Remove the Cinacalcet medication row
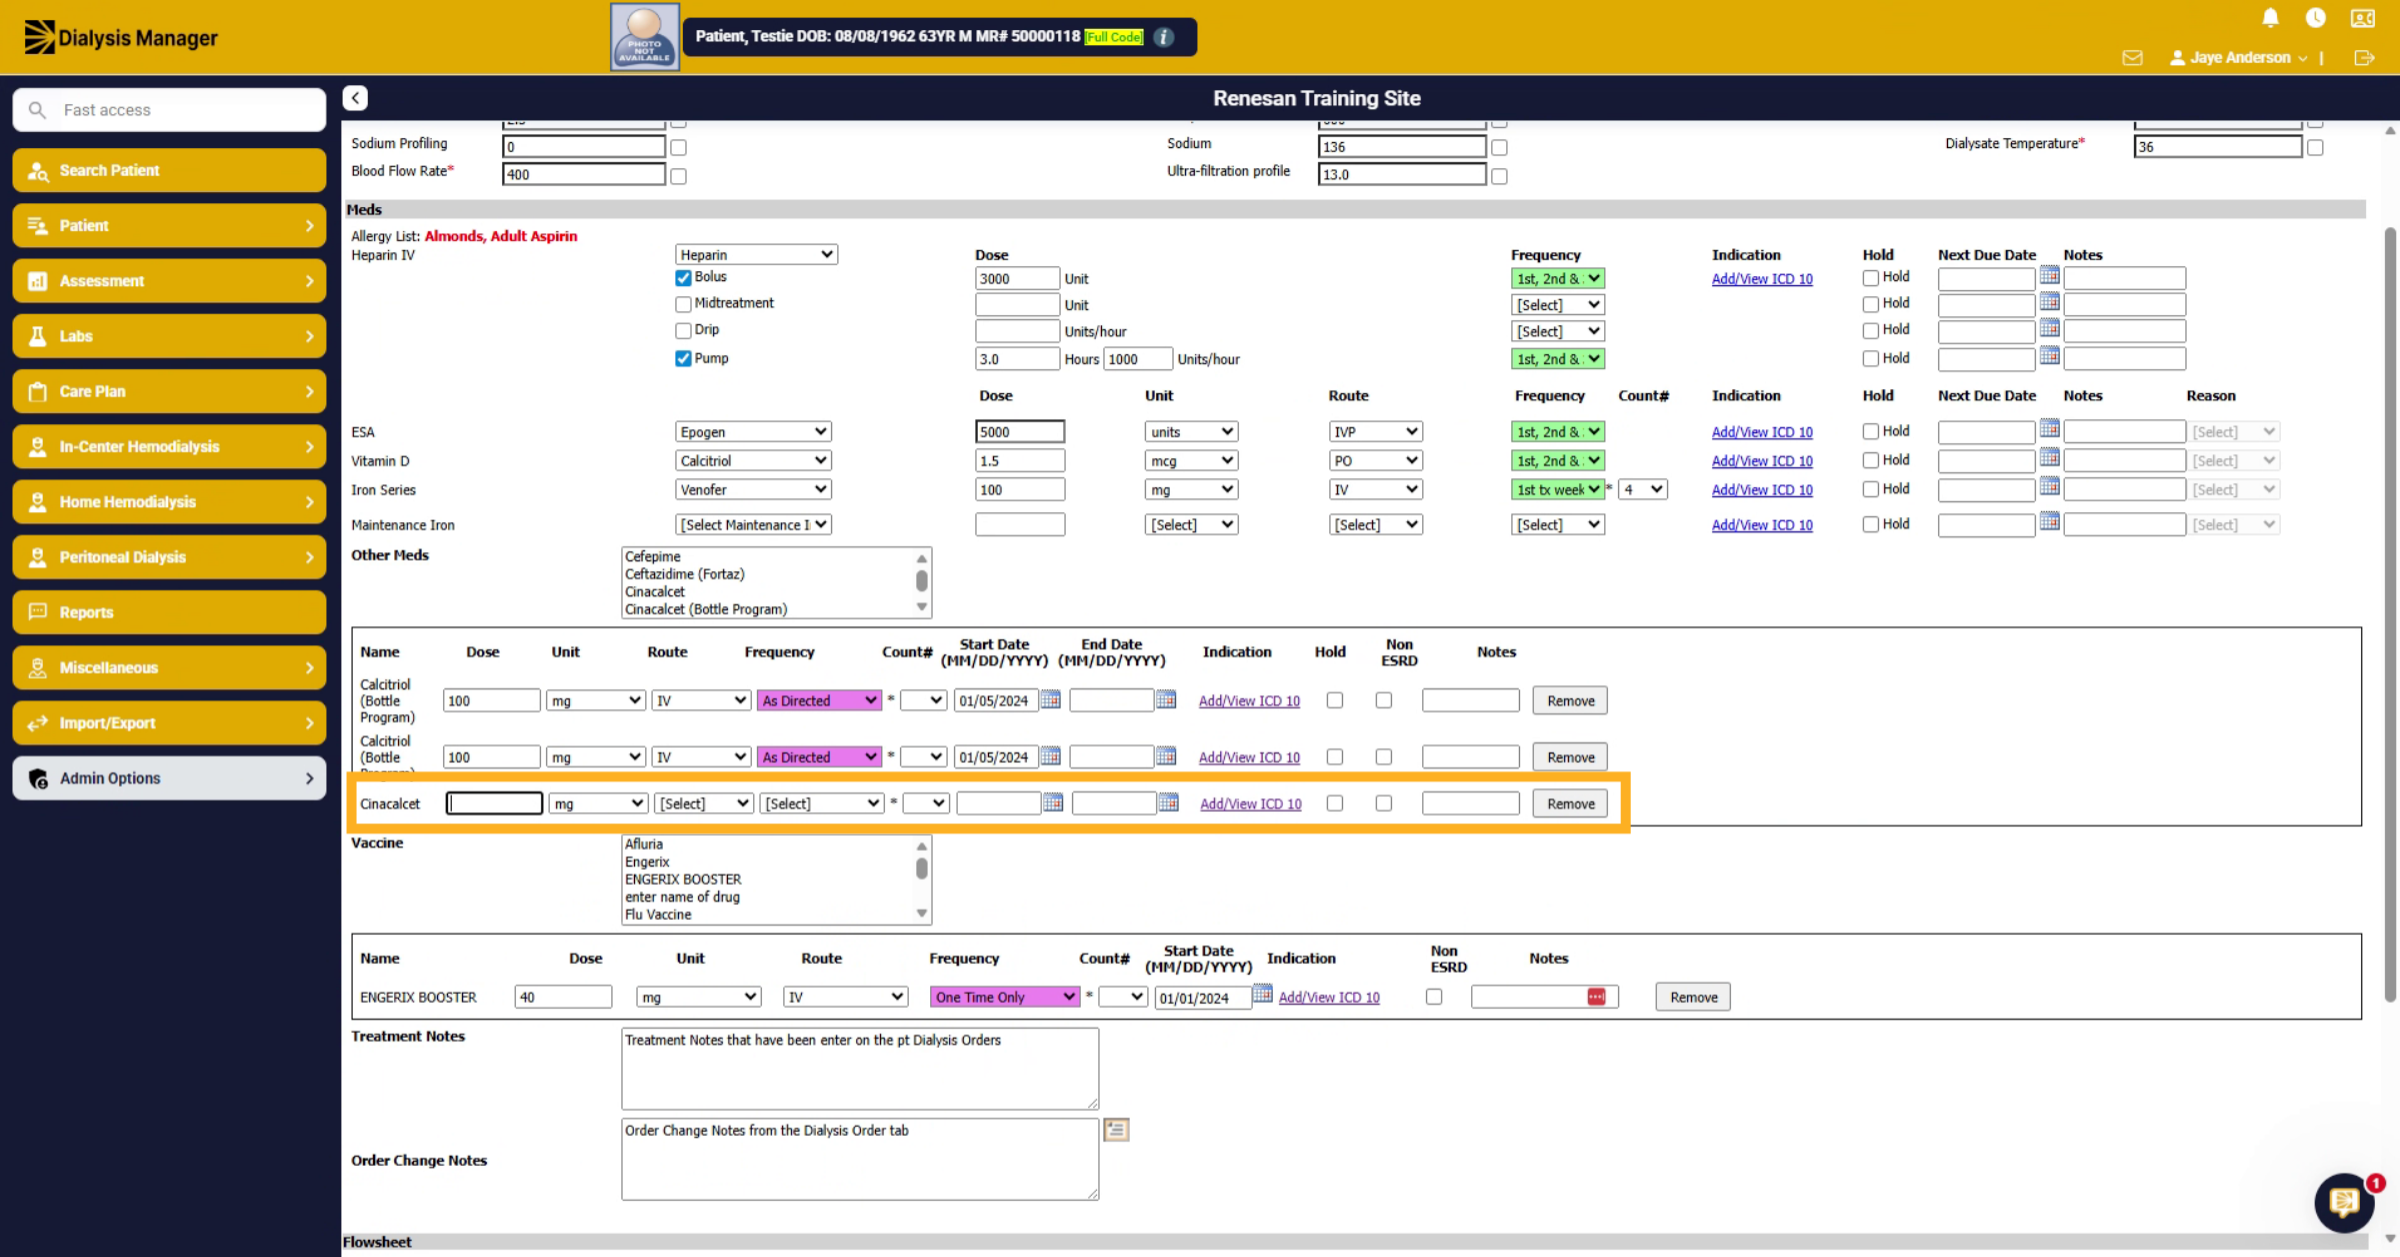 coord(1570,804)
